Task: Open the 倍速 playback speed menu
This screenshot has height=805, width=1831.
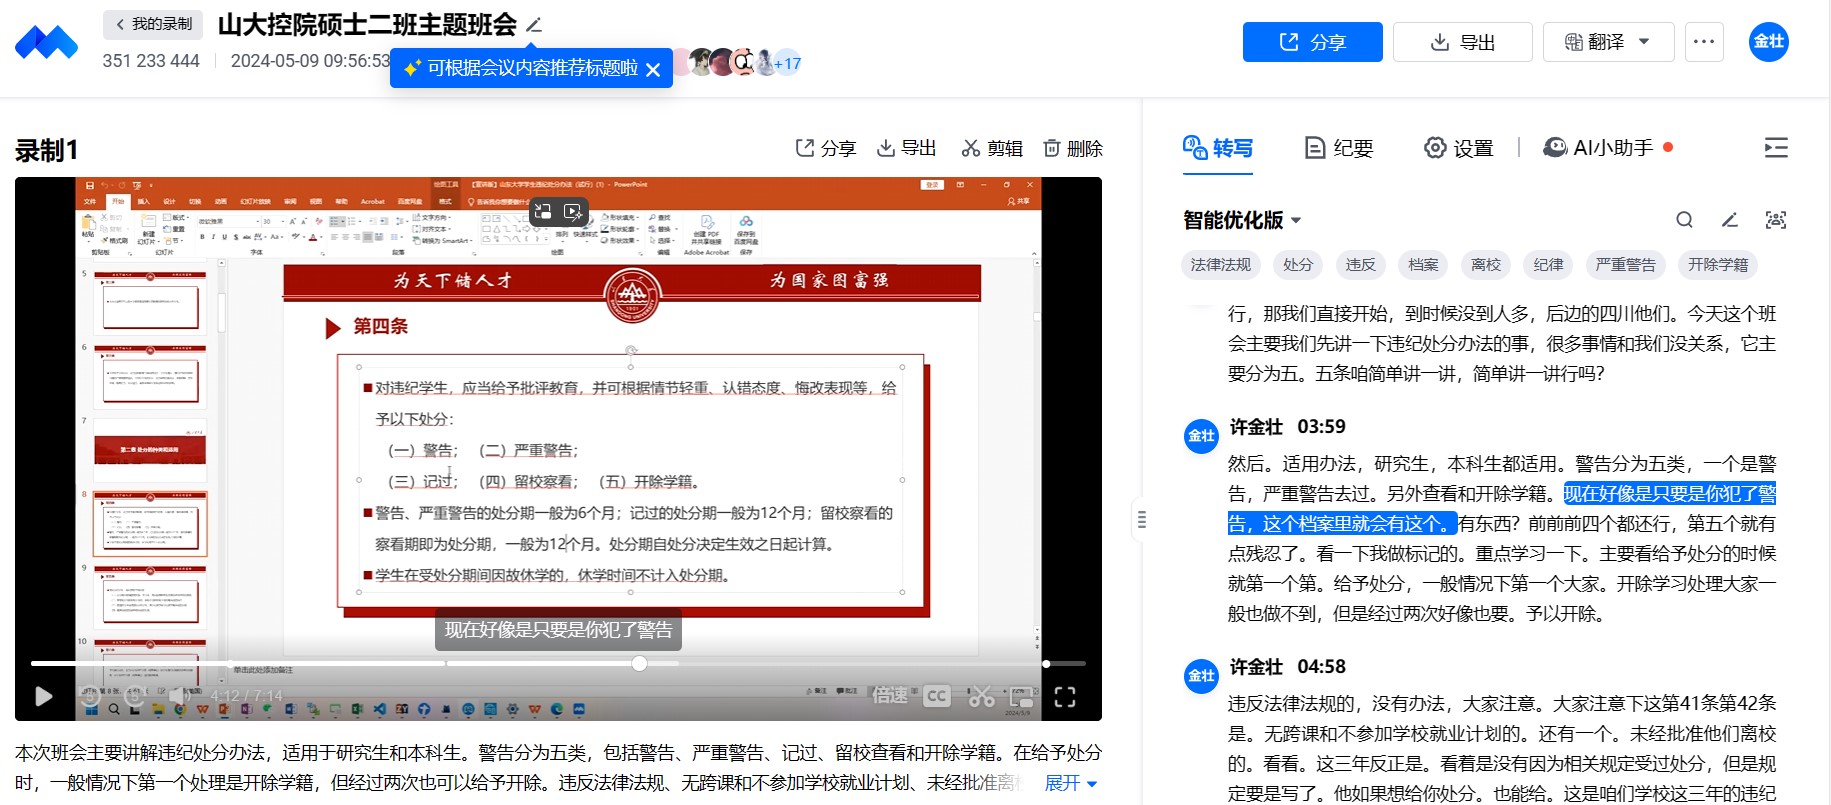Action: [x=889, y=695]
